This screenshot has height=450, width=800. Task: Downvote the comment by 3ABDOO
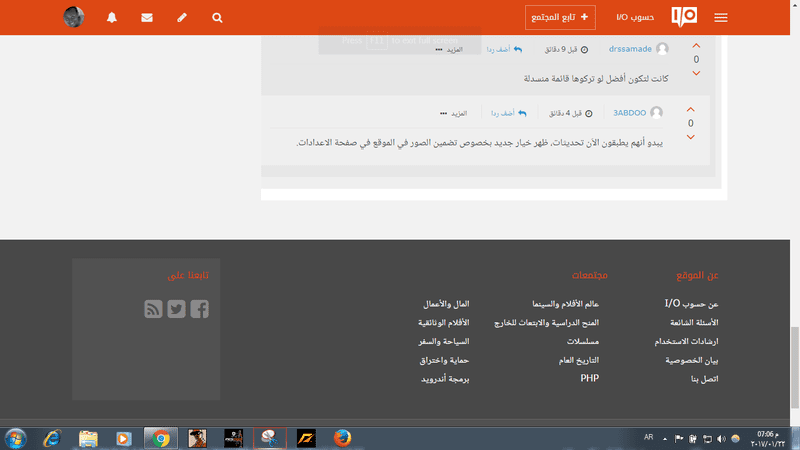[x=690, y=137]
